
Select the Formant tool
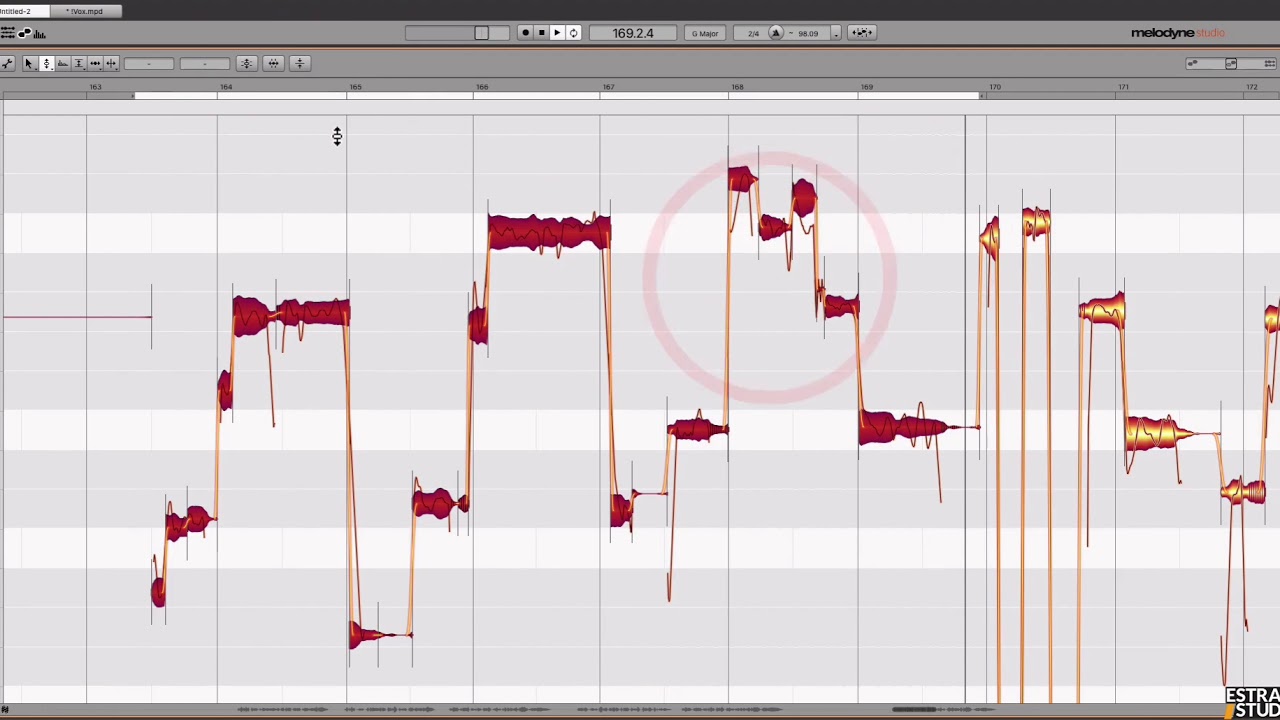pyautogui.click(x=63, y=64)
